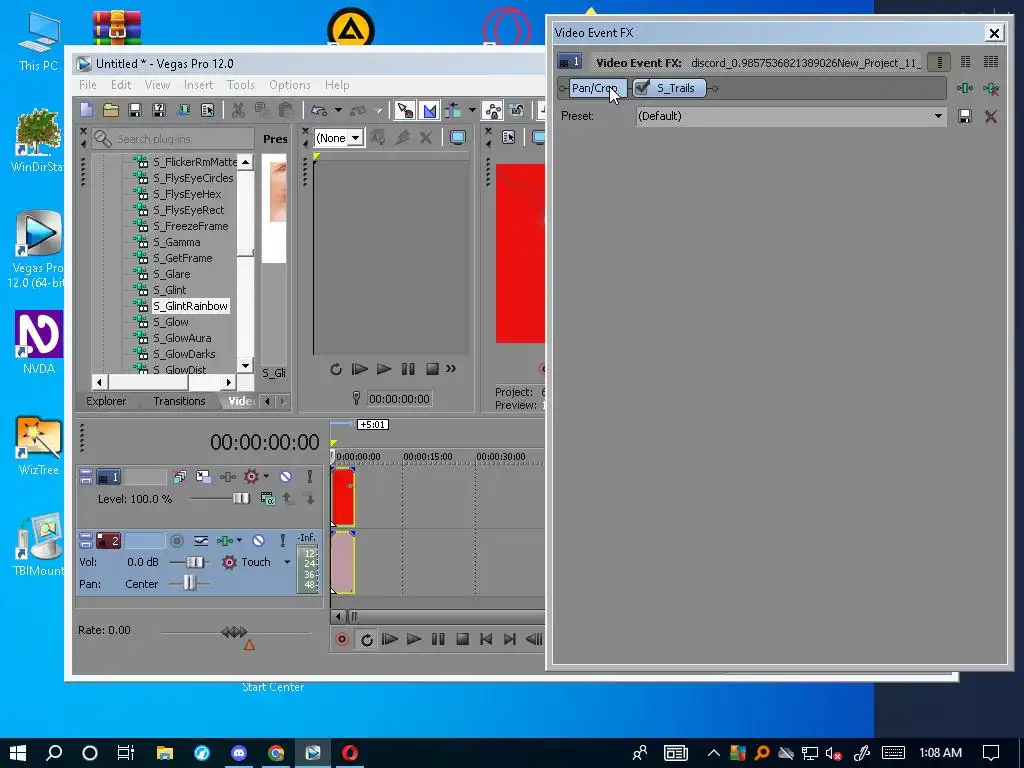Open the Edit menu
The width and height of the screenshot is (1024, 768).
(121, 85)
